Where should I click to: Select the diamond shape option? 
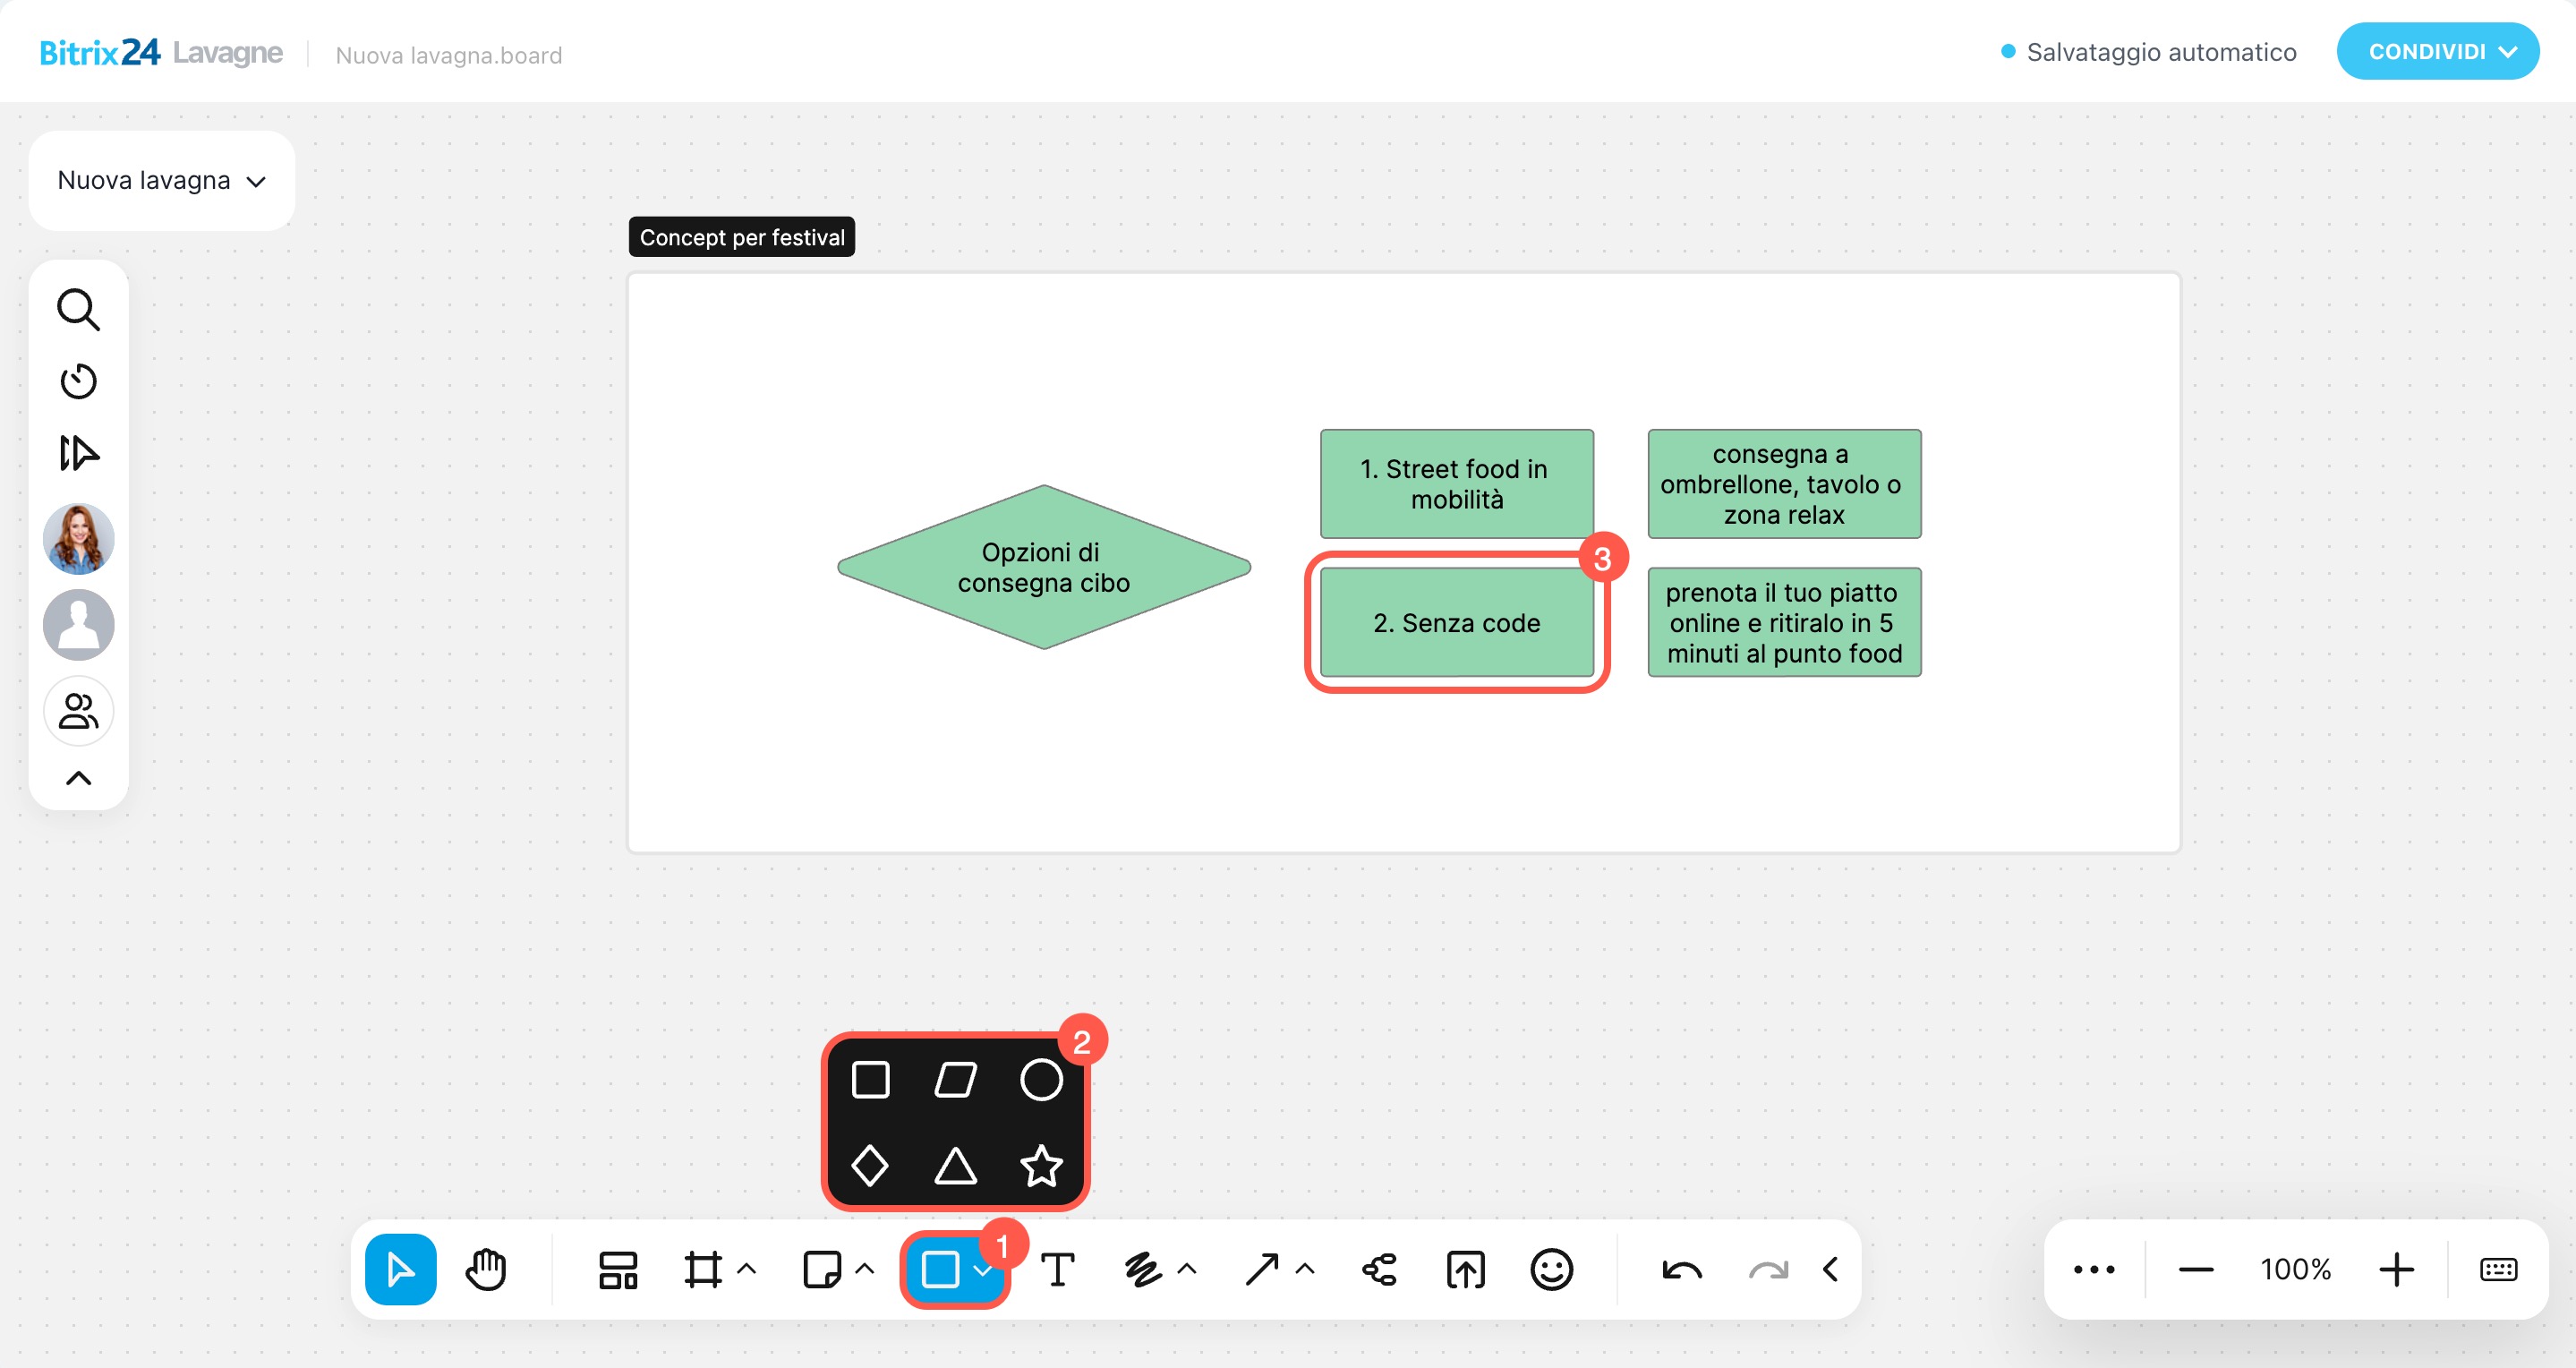(x=869, y=1165)
